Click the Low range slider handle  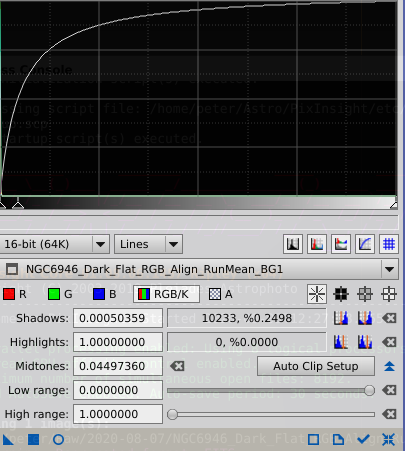[x=369, y=390]
